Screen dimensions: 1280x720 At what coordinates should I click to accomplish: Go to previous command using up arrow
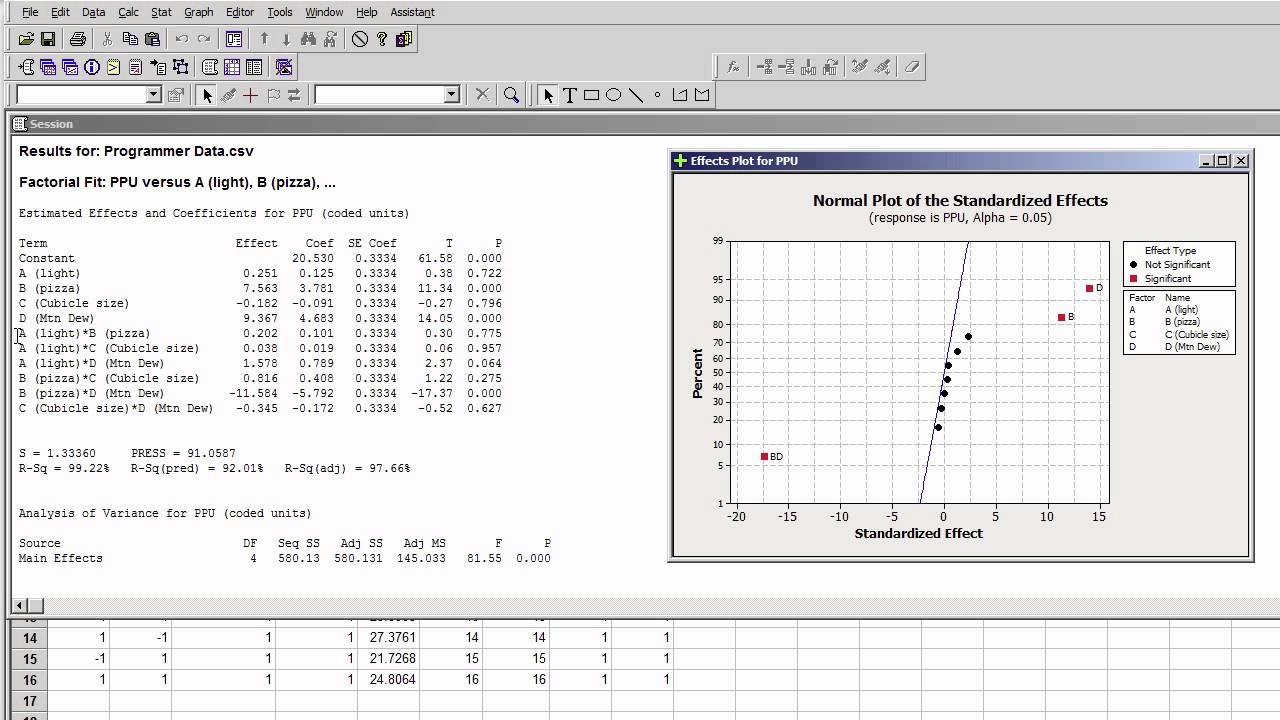[x=264, y=39]
